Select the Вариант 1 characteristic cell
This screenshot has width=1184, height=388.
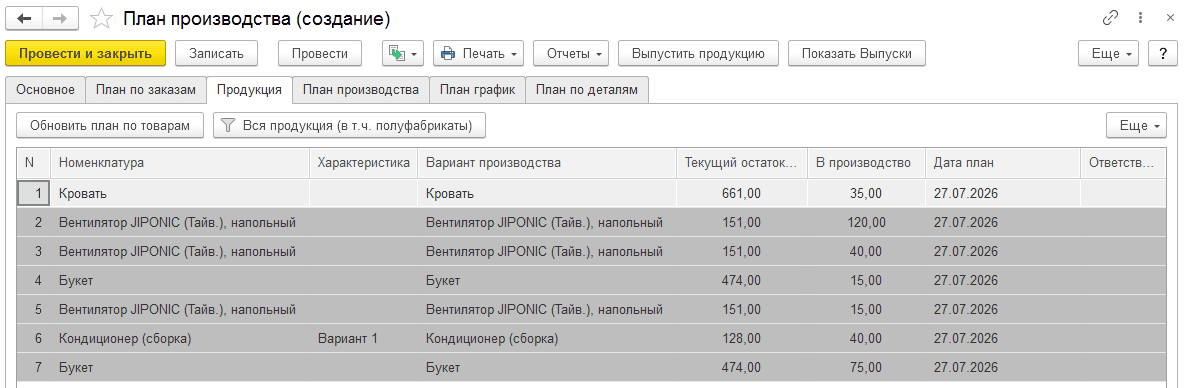363,339
